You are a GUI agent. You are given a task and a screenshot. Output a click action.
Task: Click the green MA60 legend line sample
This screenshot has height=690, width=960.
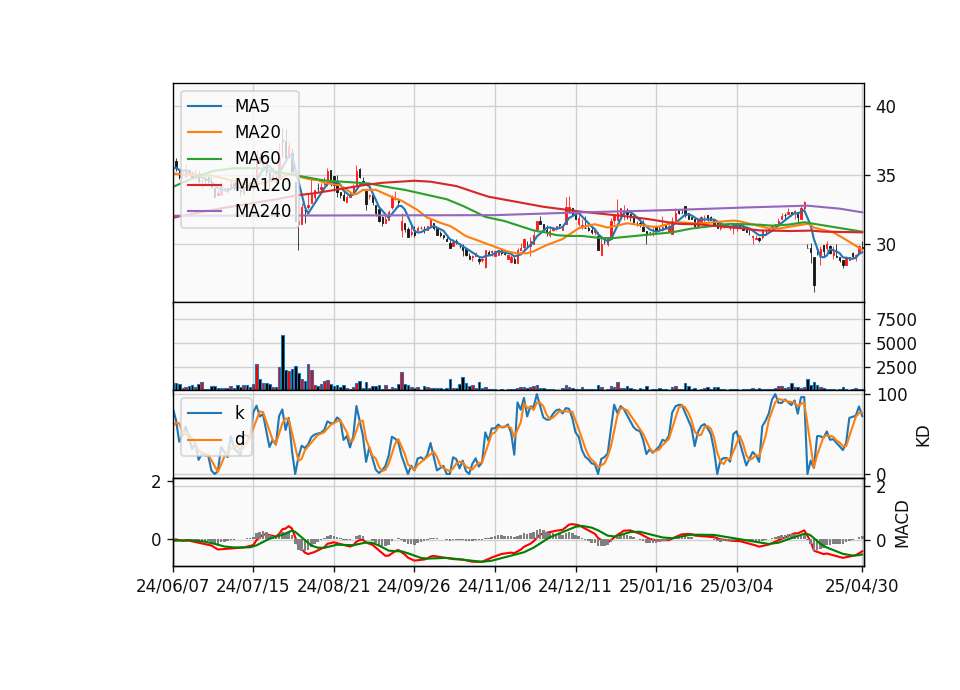click(x=204, y=159)
